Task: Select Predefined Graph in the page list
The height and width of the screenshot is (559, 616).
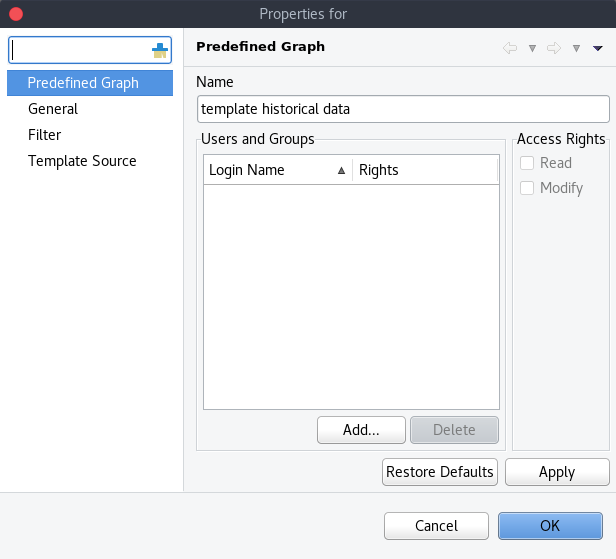Action: 83,83
